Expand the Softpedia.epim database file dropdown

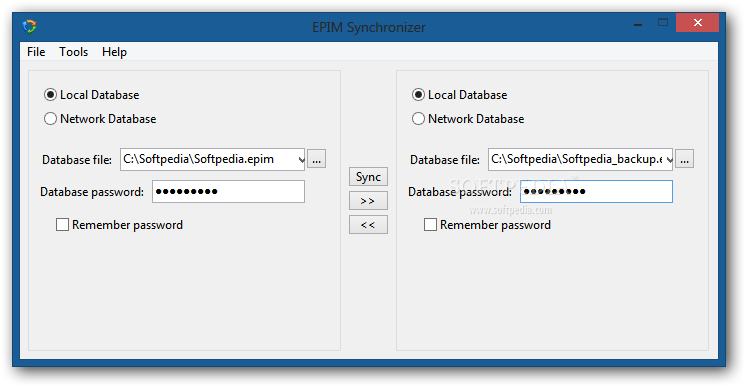pos(301,159)
